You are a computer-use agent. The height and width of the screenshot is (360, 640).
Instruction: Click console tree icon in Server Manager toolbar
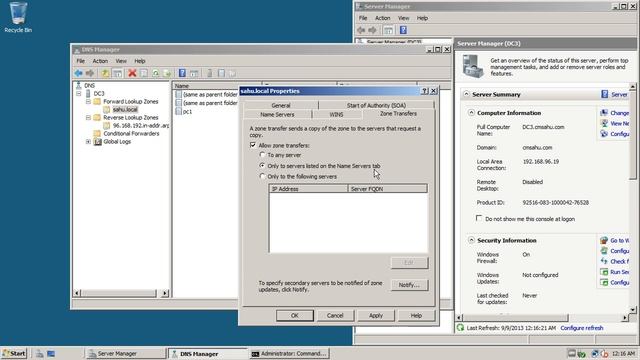pyautogui.click(x=388, y=30)
